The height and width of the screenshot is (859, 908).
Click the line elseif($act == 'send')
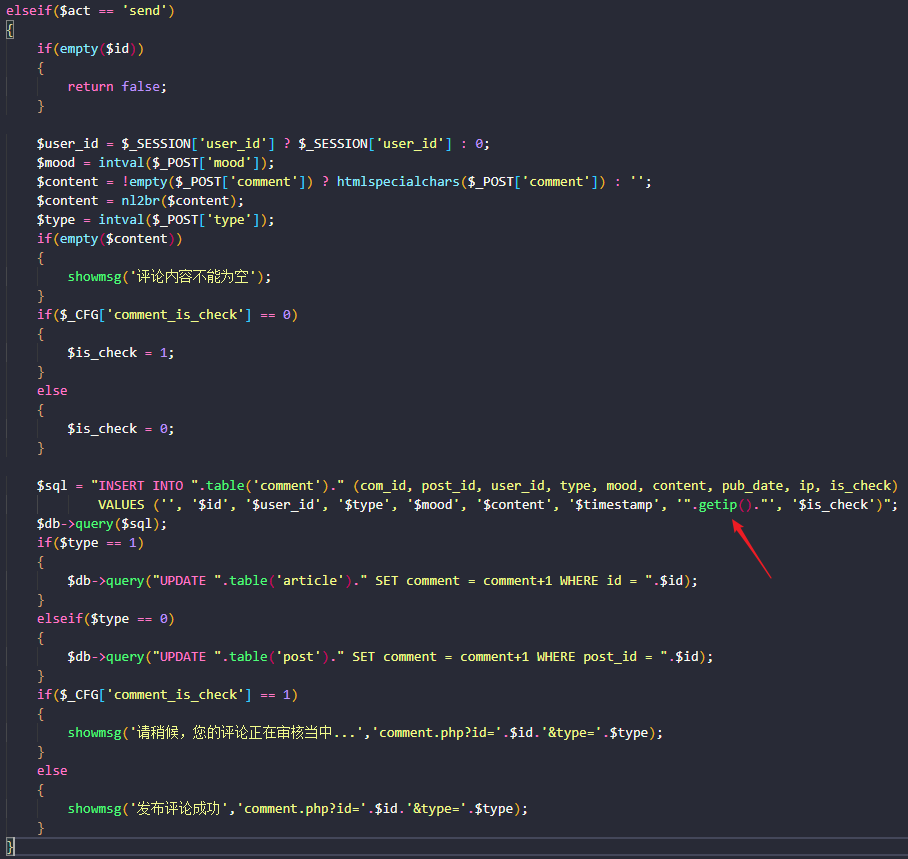[90, 10]
